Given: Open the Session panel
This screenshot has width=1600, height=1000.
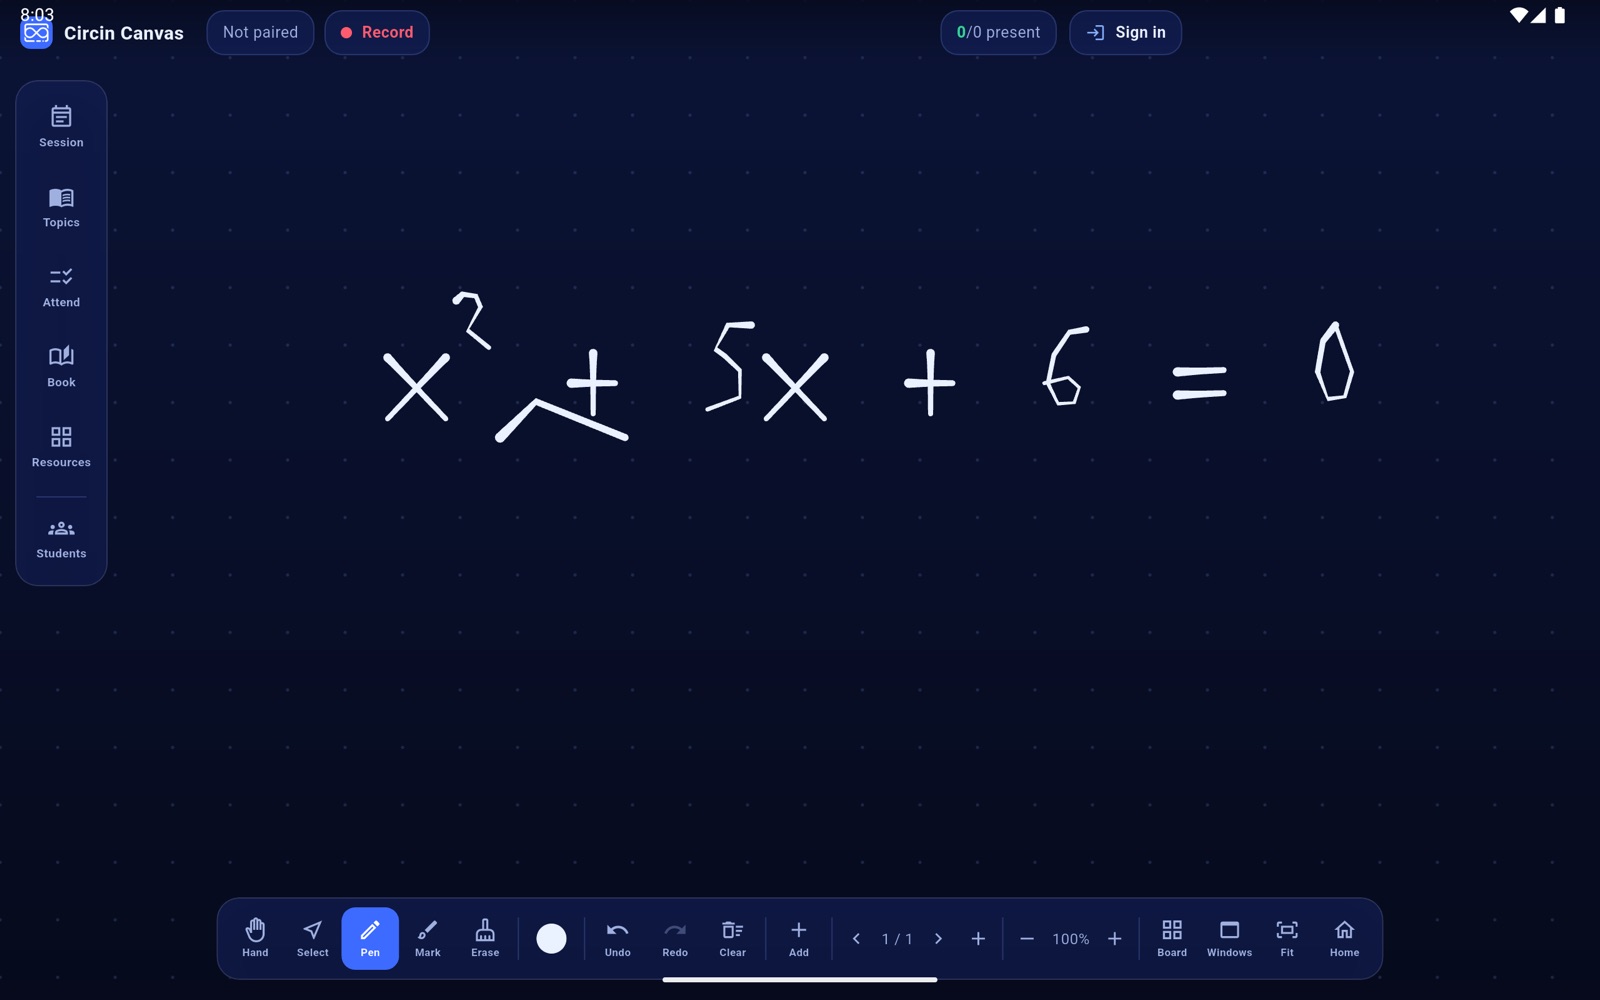Looking at the screenshot, I should pyautogui.click(x=61, y=126).
